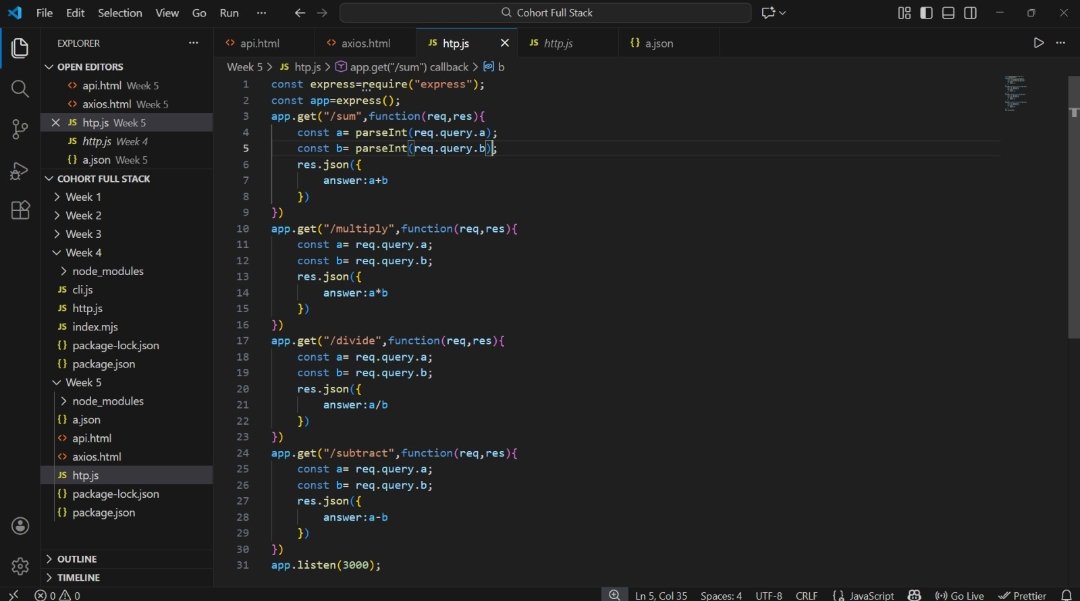Click the remote window indicator in status bar
This screenshot has height=601, width=1080.
tap(13, 595)
